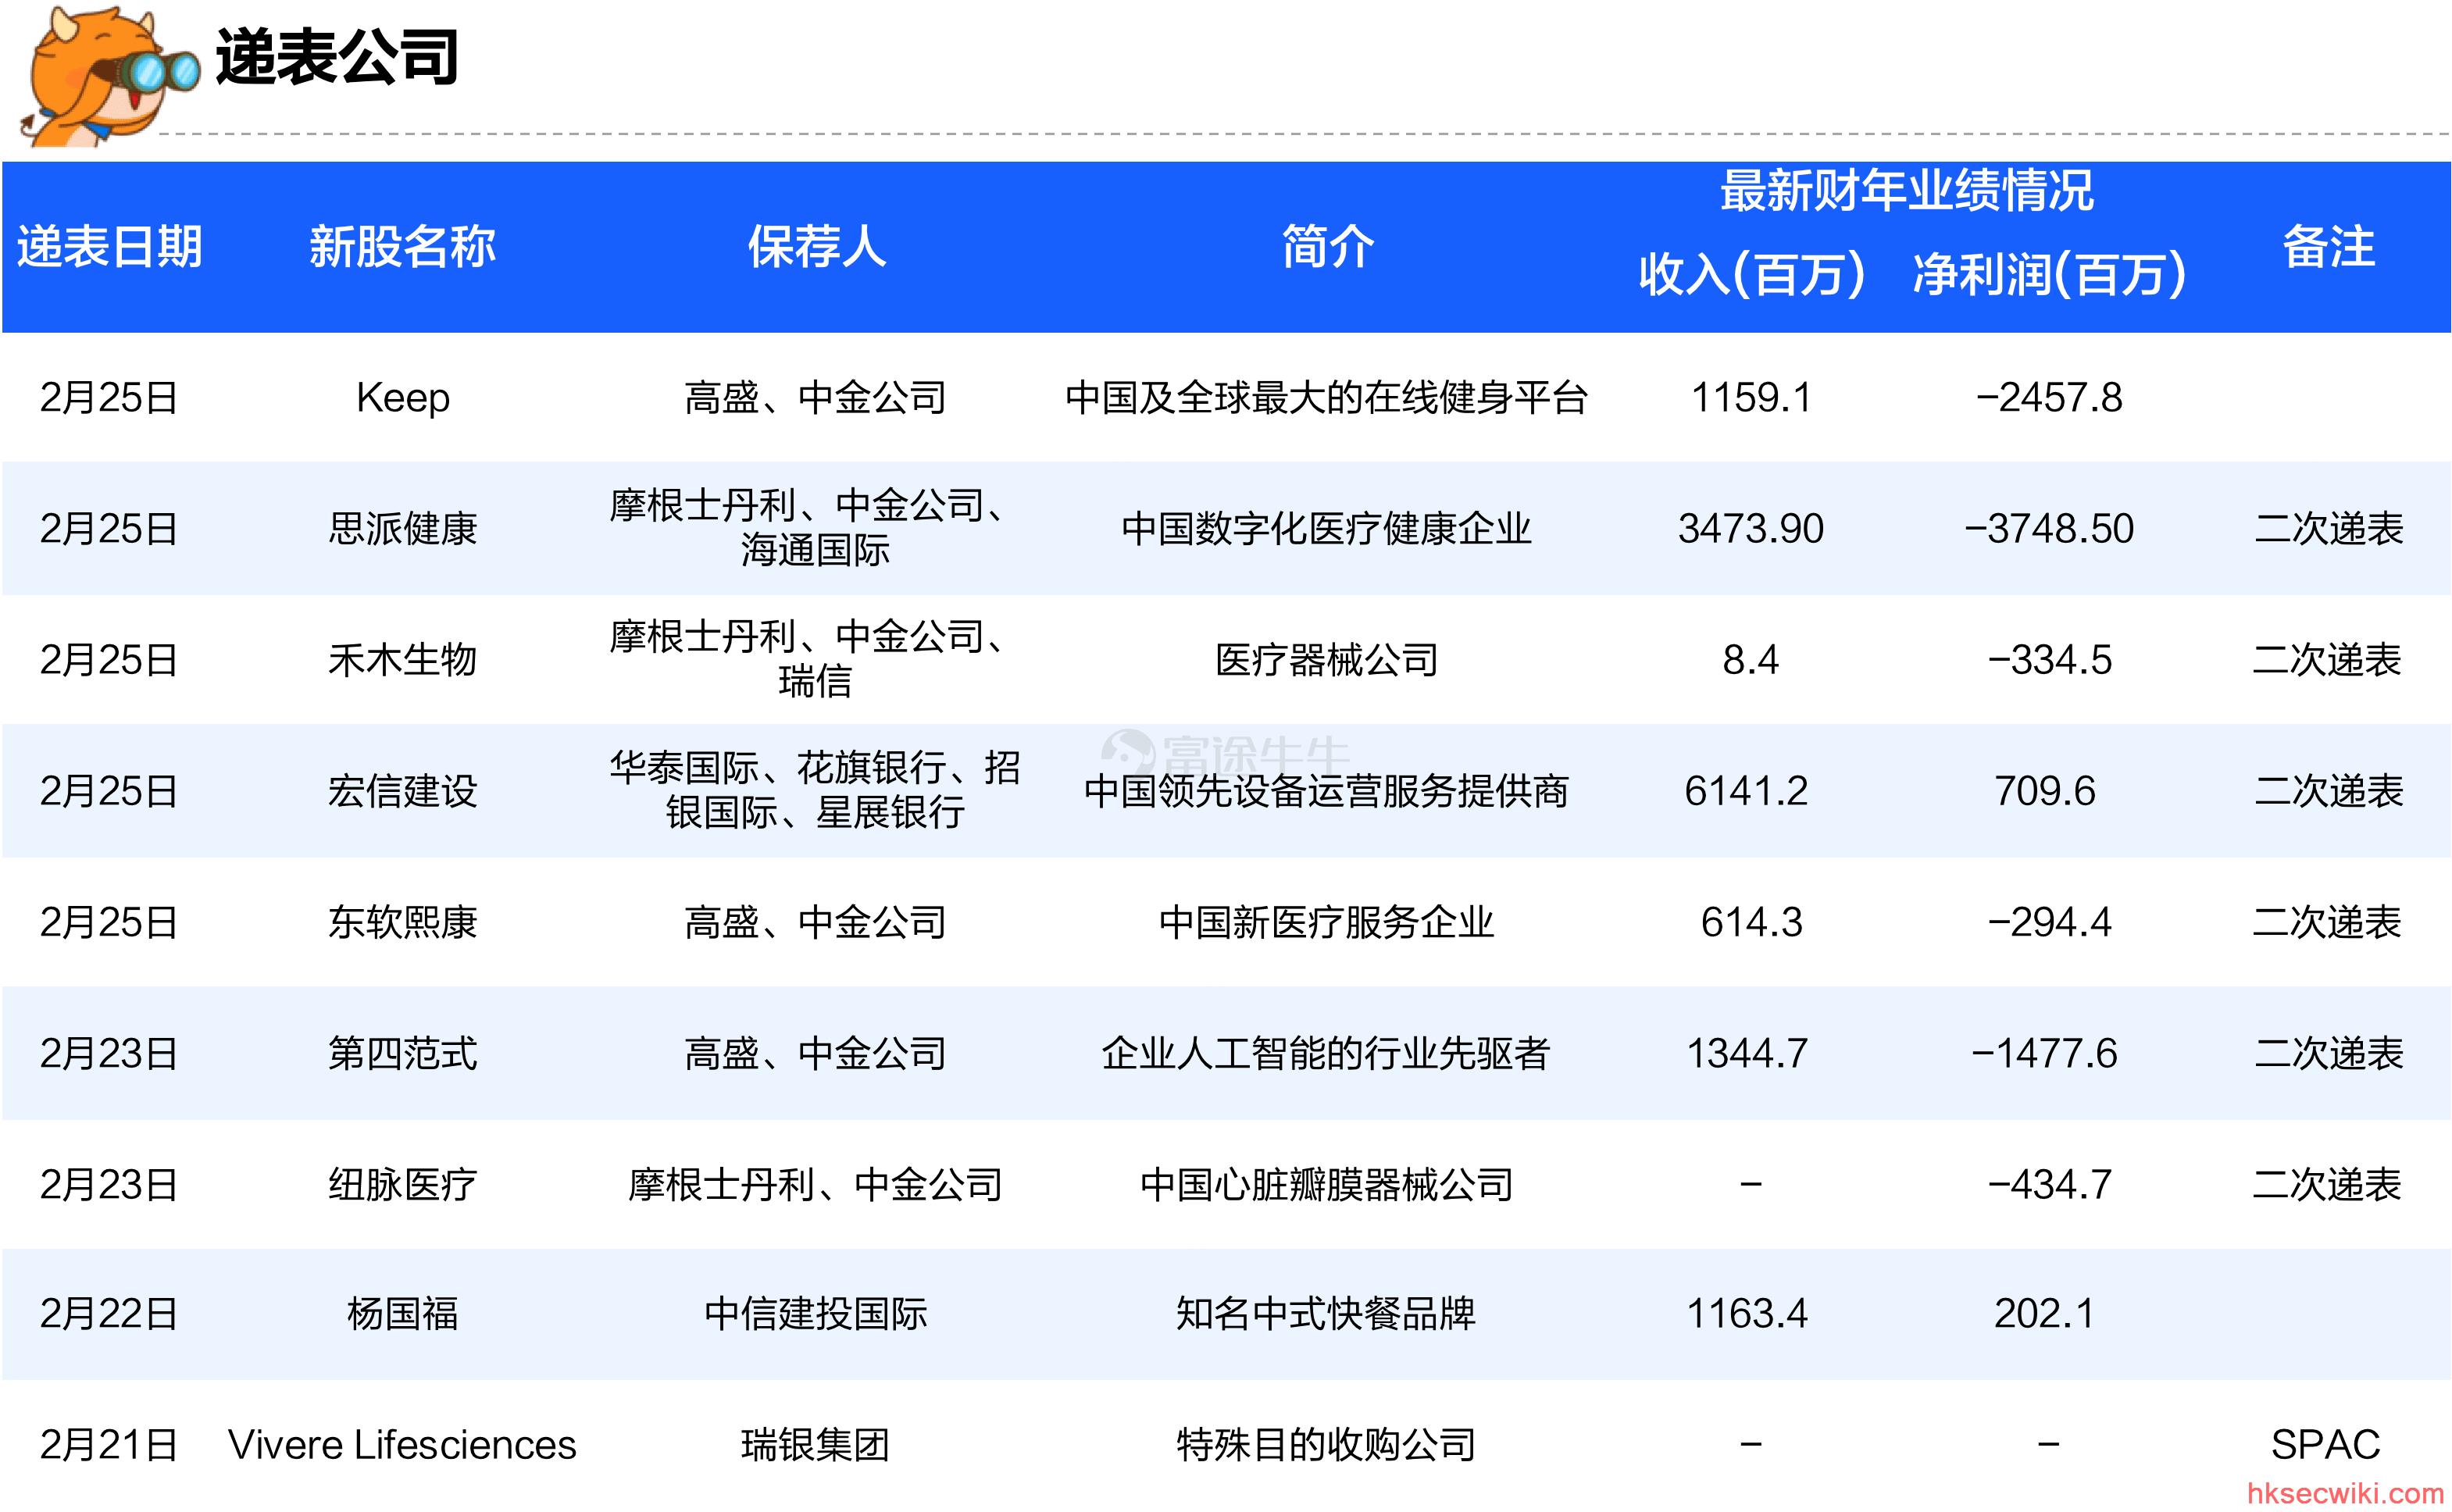Click 禾木生物 revenue value 8.4
Image resolution: width=2452 pixels, height=1512 pixels.
[1751, 660]
